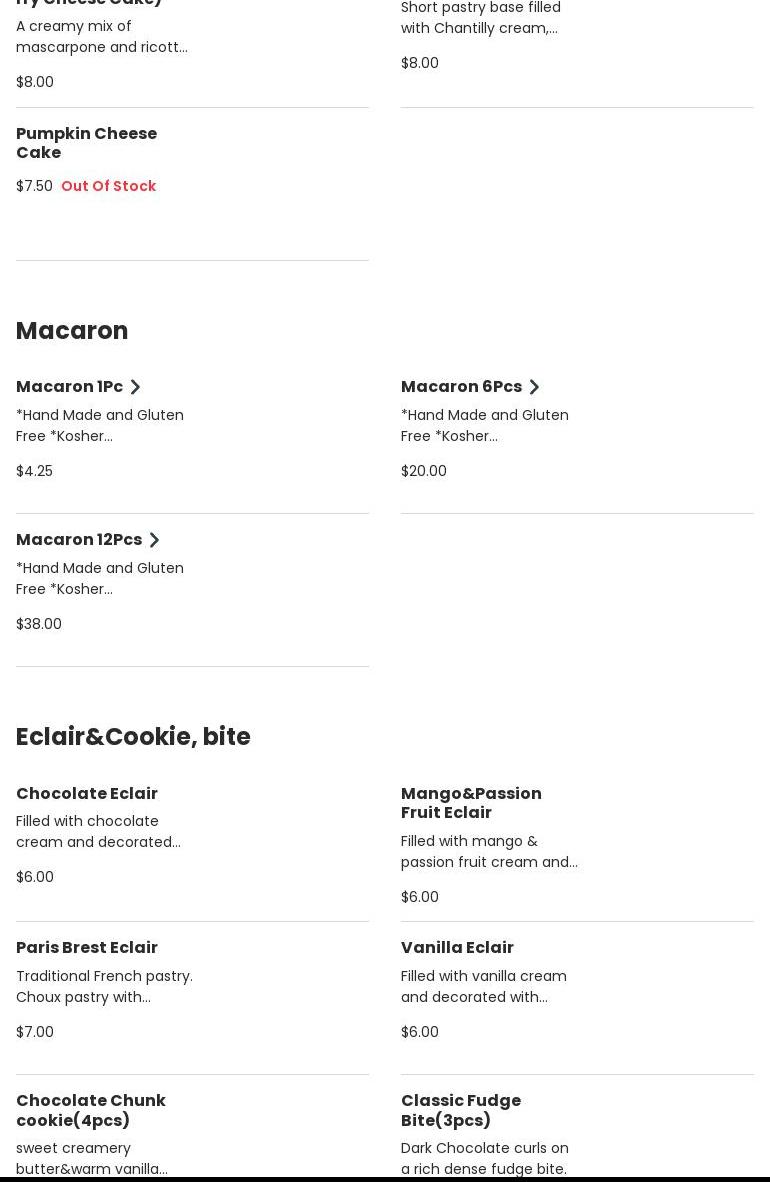The image size is (770, 1182).
Task: Choose the Vanilla Eclair item
Action: tap(457, 948)
